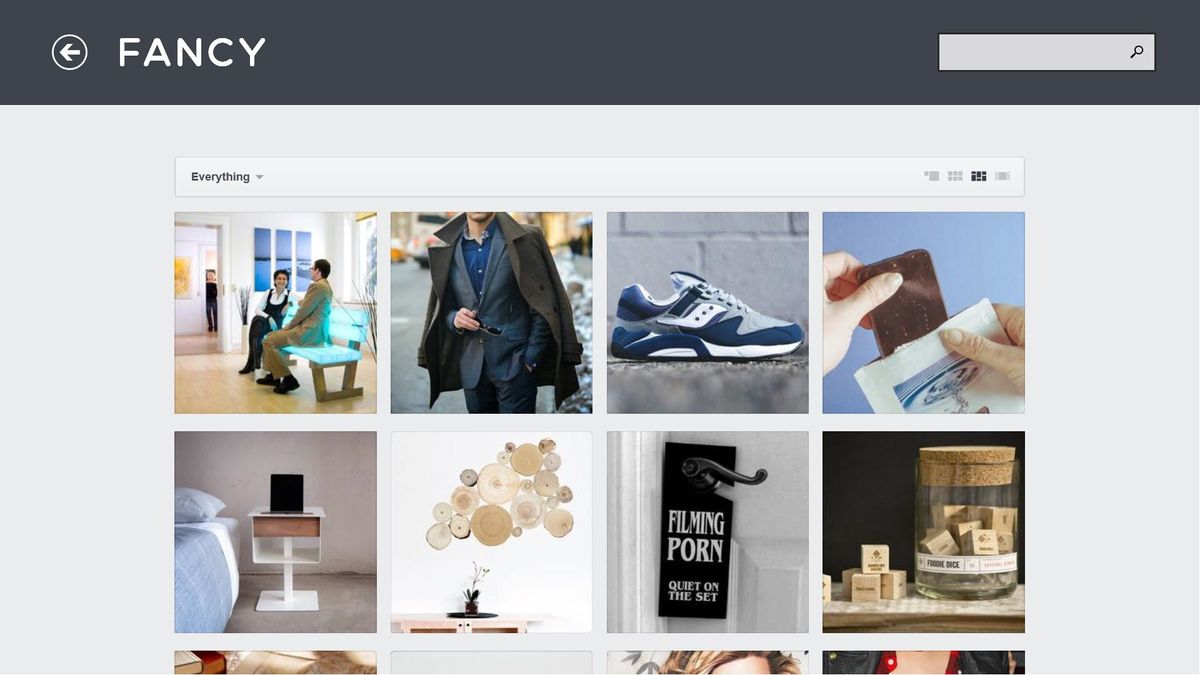Open the partially visible red jacket photo
Image resolution: width=1200 pixels, height=675 pixels.
(924, 663)
